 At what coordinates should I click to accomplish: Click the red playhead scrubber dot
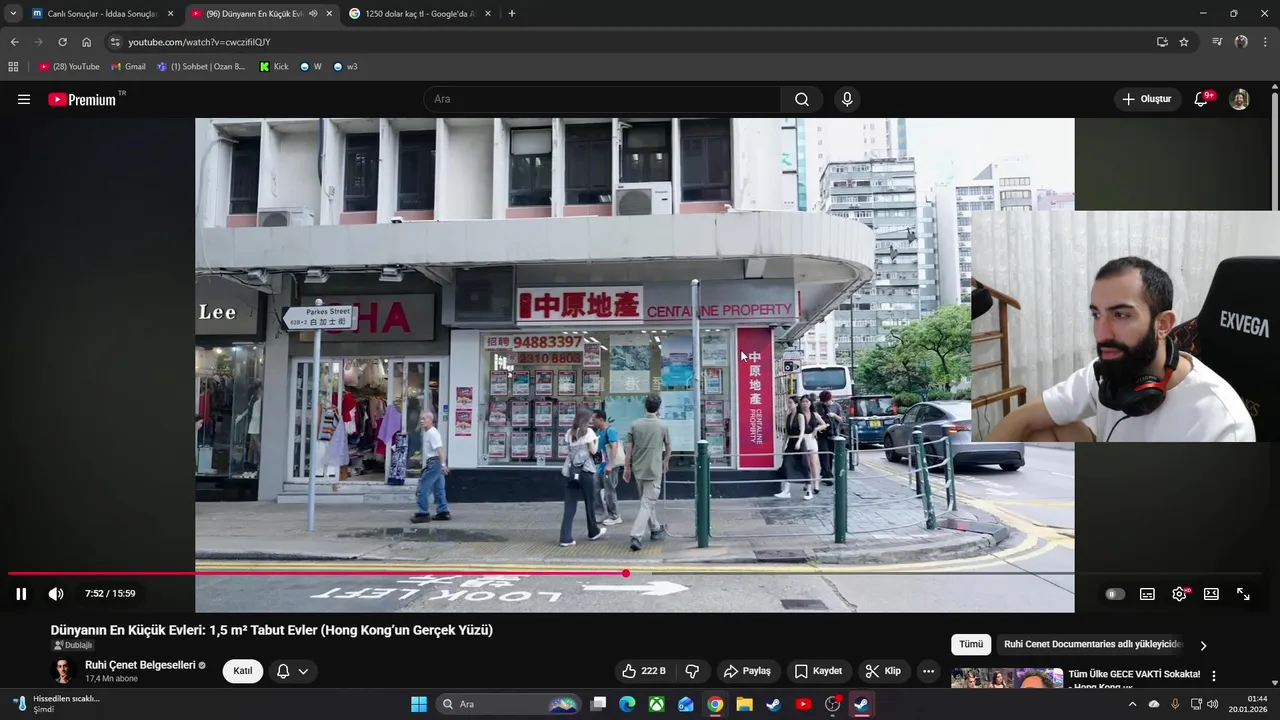pos(626,573)
